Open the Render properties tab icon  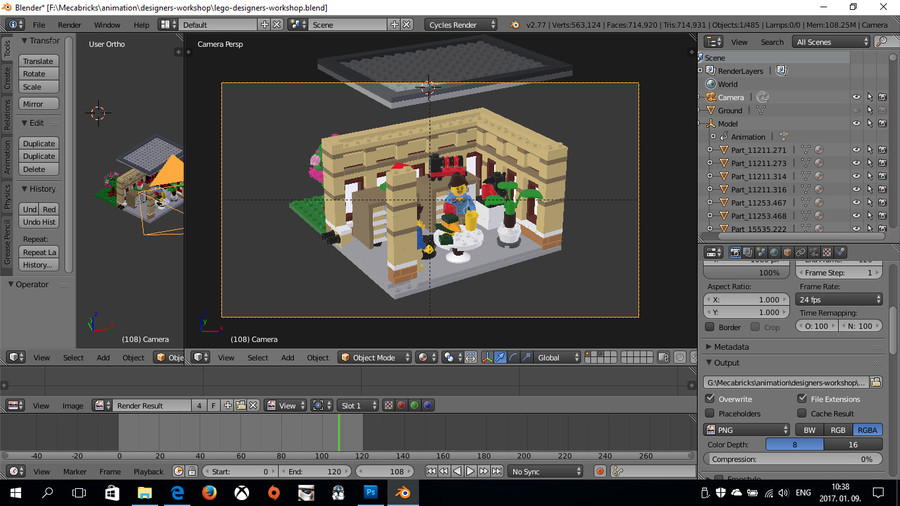pos(735,252)
